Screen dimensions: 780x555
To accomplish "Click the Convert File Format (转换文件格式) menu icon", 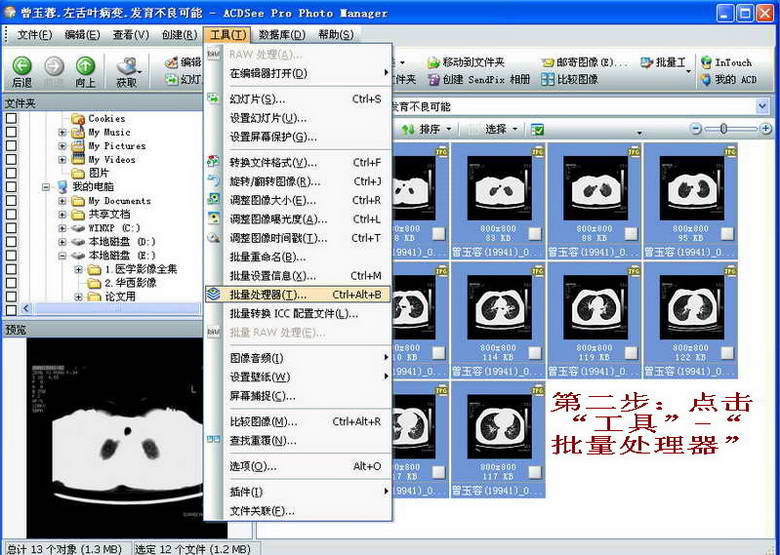I will (x=213, y=162).
